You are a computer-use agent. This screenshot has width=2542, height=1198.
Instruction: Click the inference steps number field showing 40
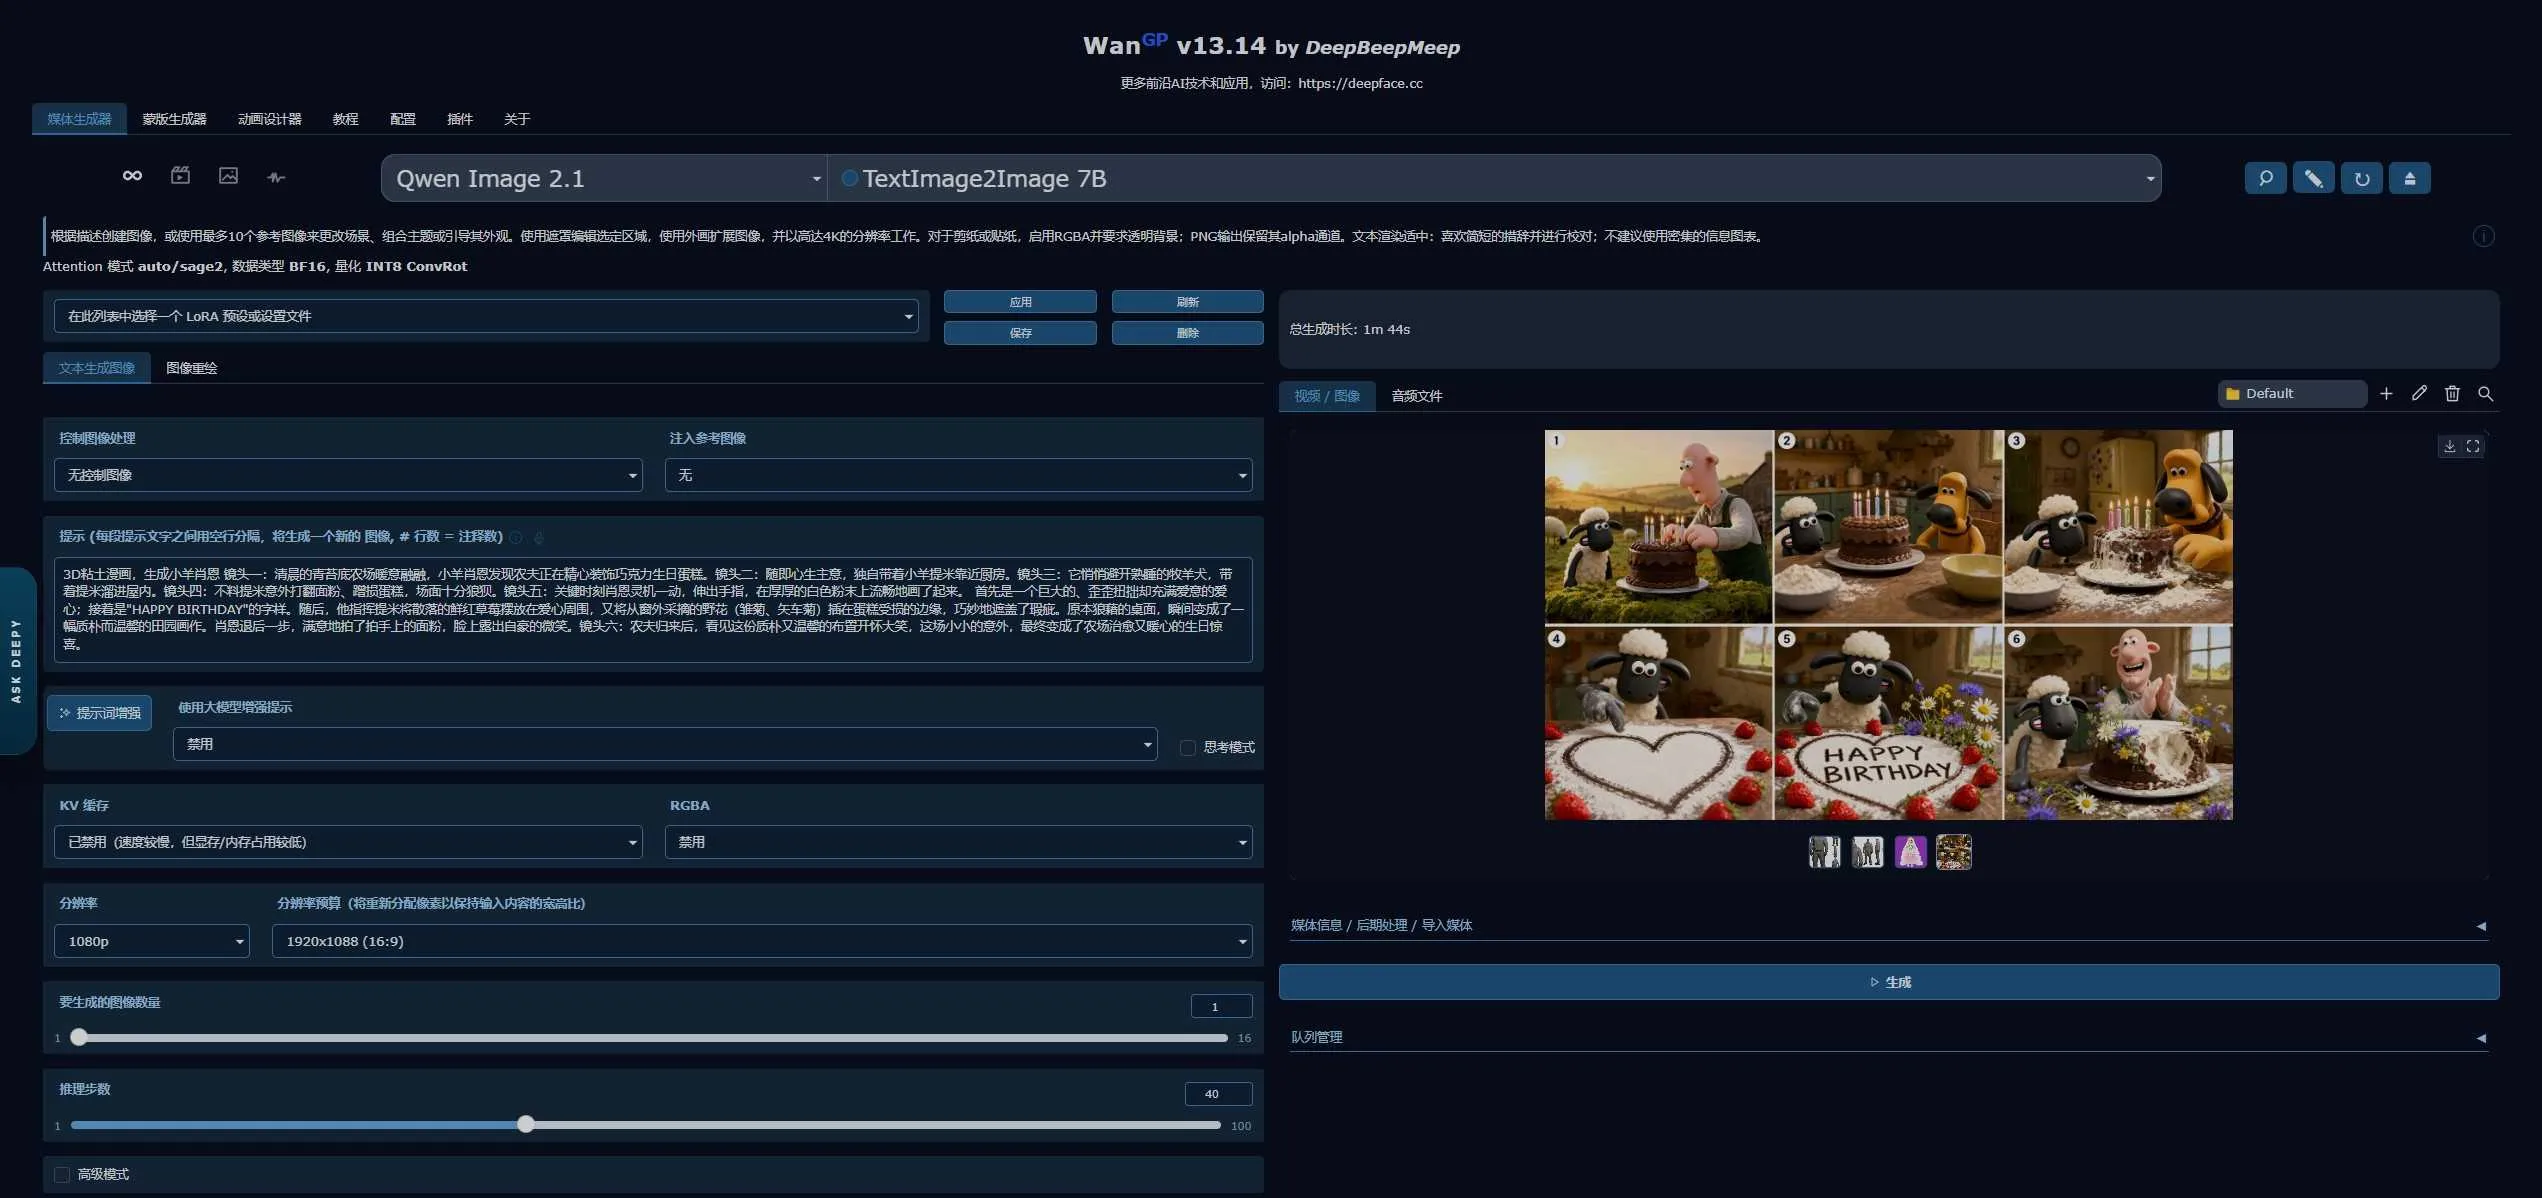click(1218, 1094)
